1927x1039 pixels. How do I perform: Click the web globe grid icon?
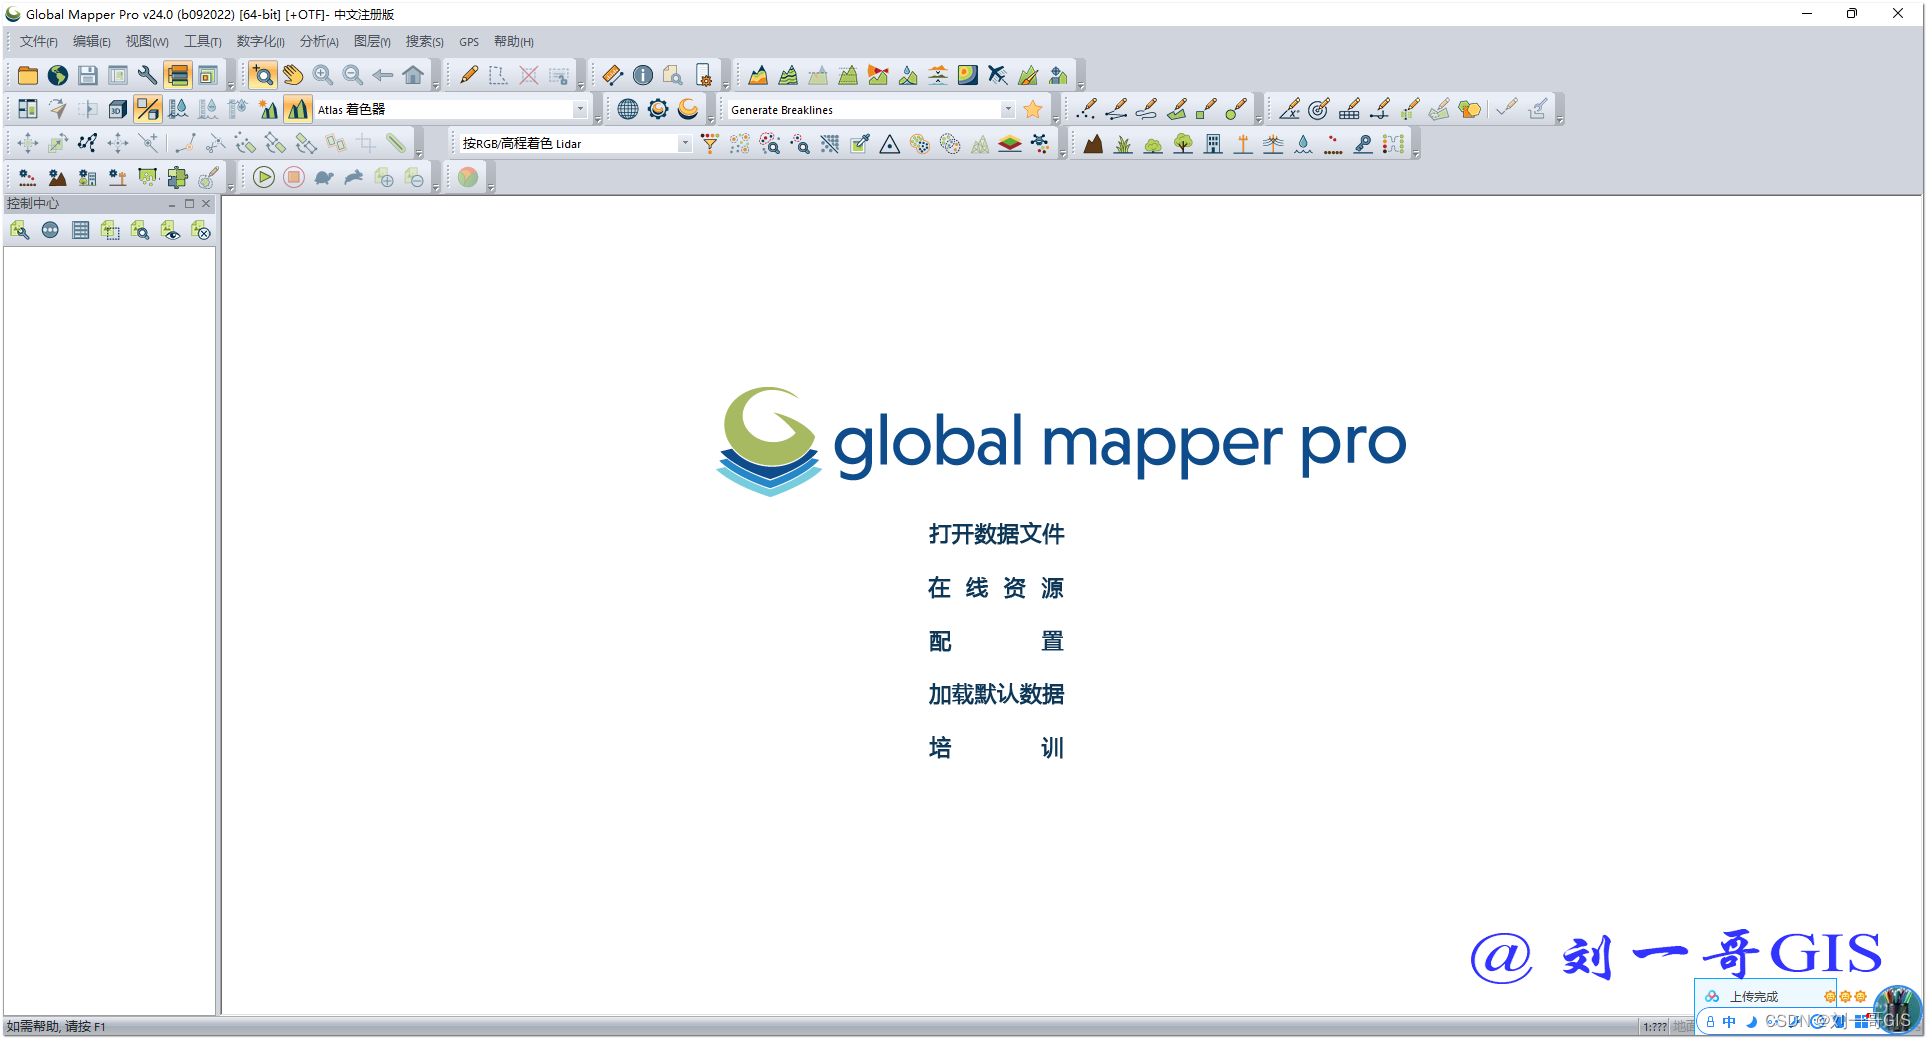[x=628, y=109]
